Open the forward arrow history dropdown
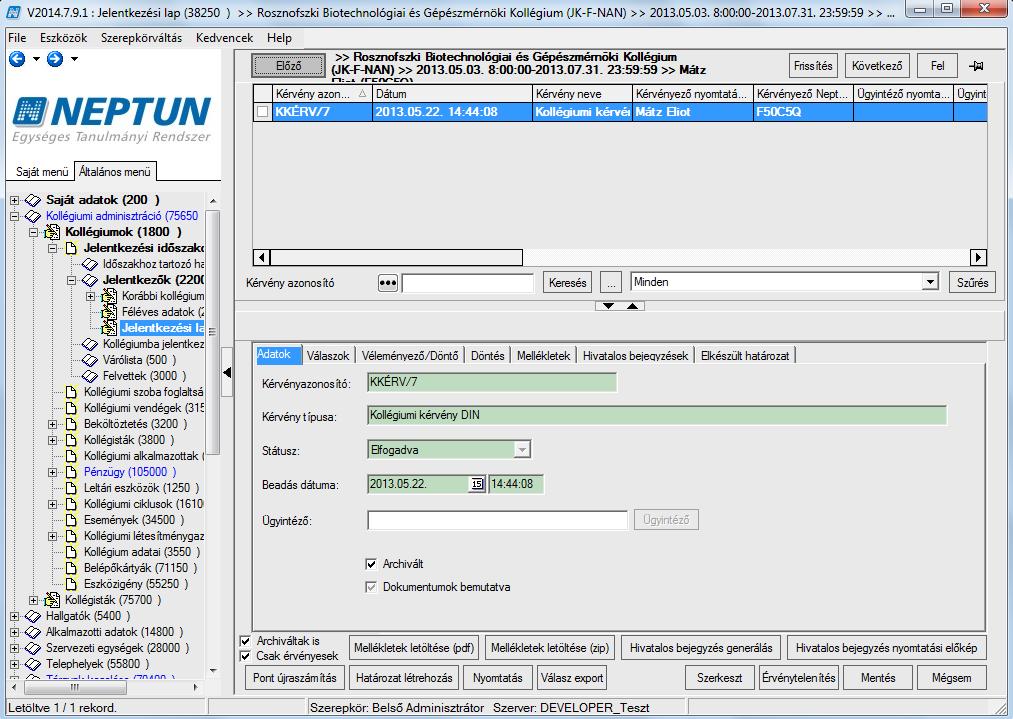The height and width of the screenshot is (719, 1013). click(x=74, y=59)
